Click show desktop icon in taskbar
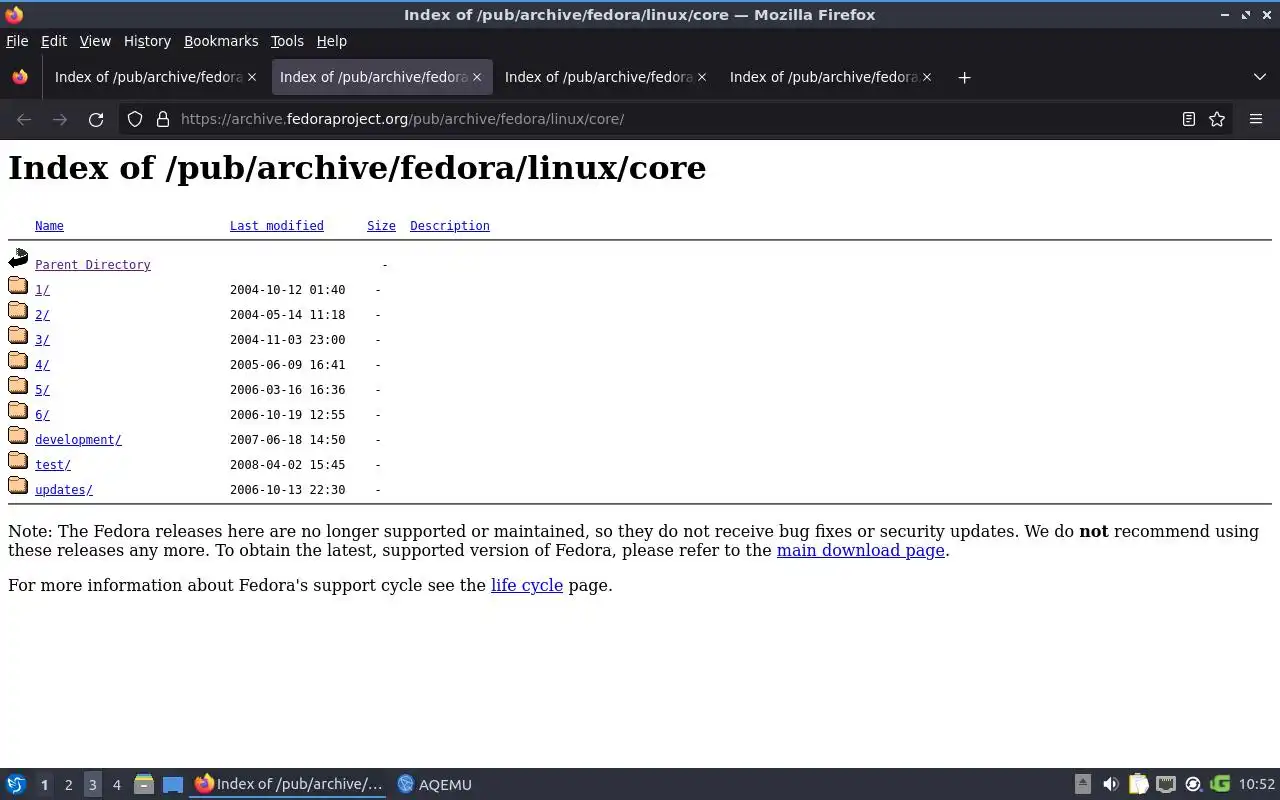This screenshot has width=1280, height=800. pos(173,785)
